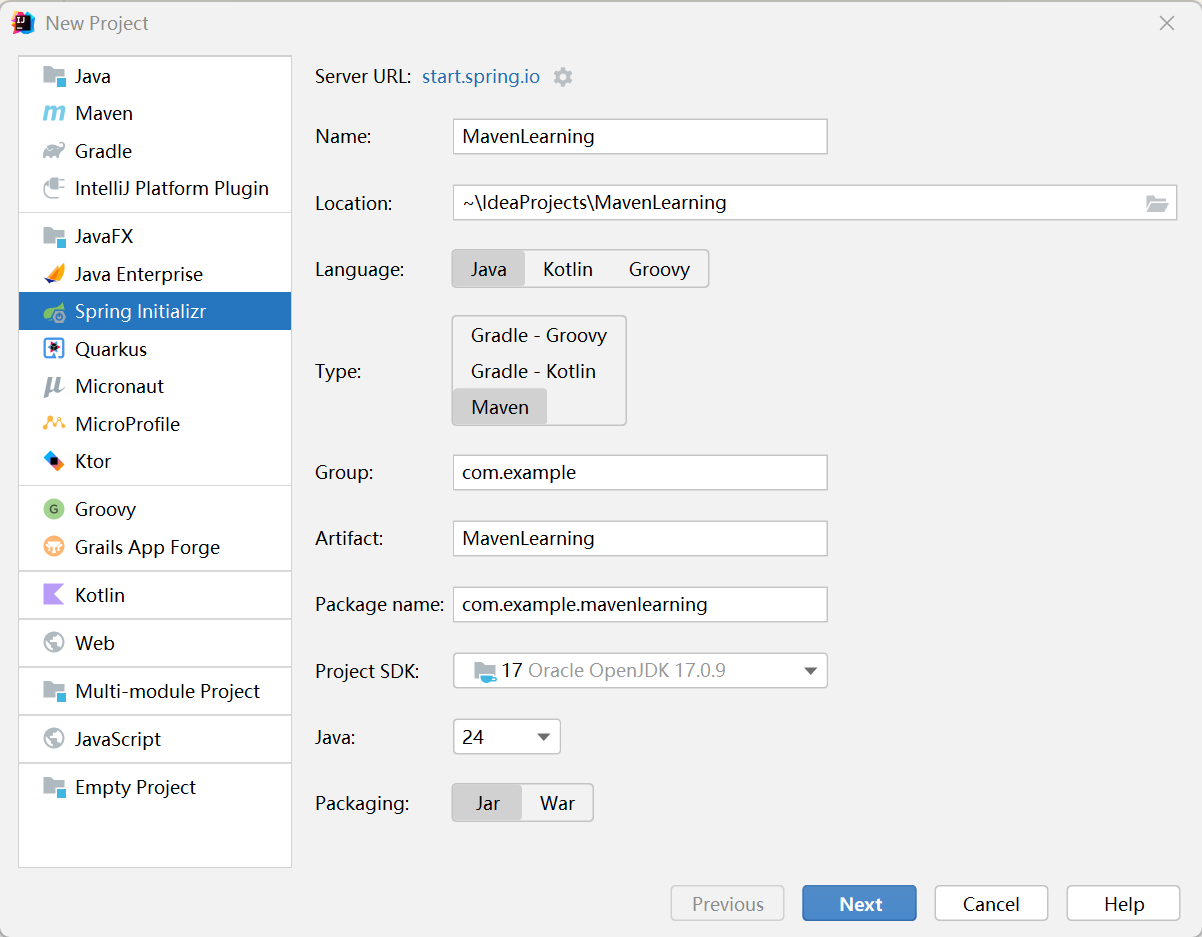1202x937 pixels.
Task: Click the 'Language:' label
Action: pos(360,269)
